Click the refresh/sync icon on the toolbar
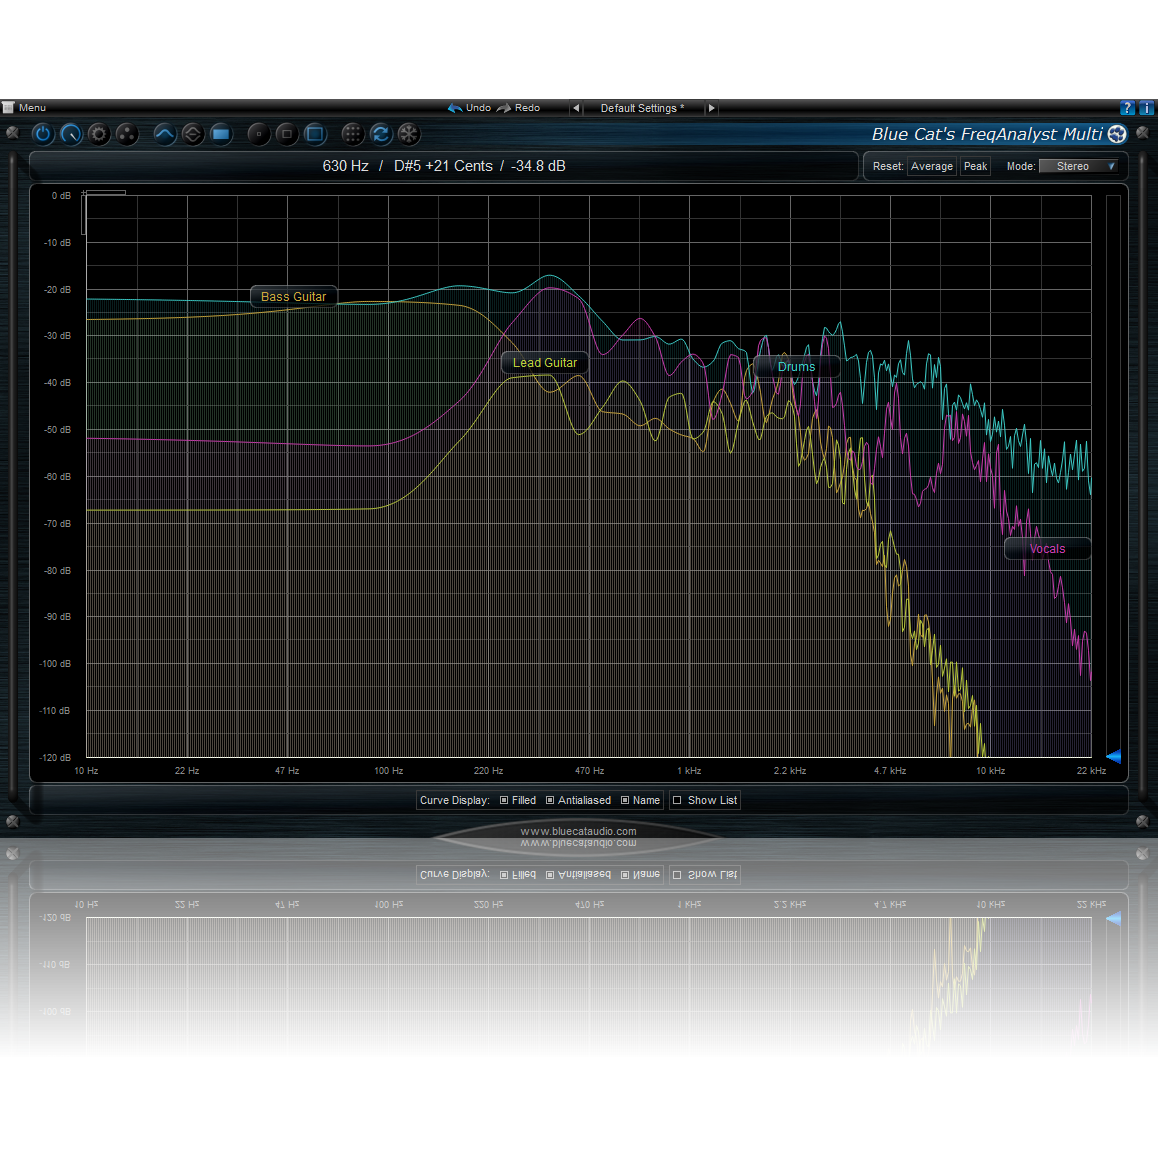 point(381,134)
